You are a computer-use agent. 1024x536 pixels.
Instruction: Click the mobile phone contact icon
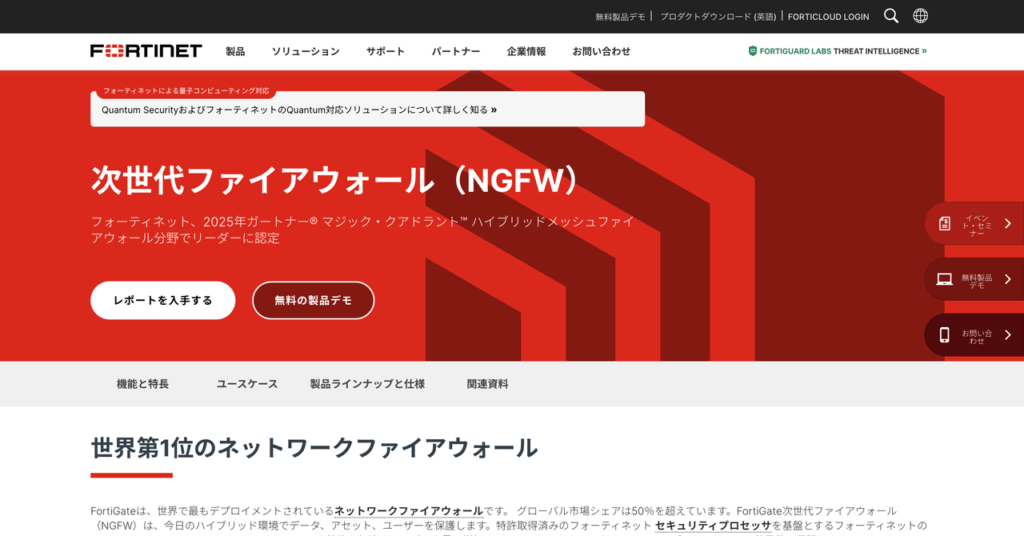coord(944,335)
